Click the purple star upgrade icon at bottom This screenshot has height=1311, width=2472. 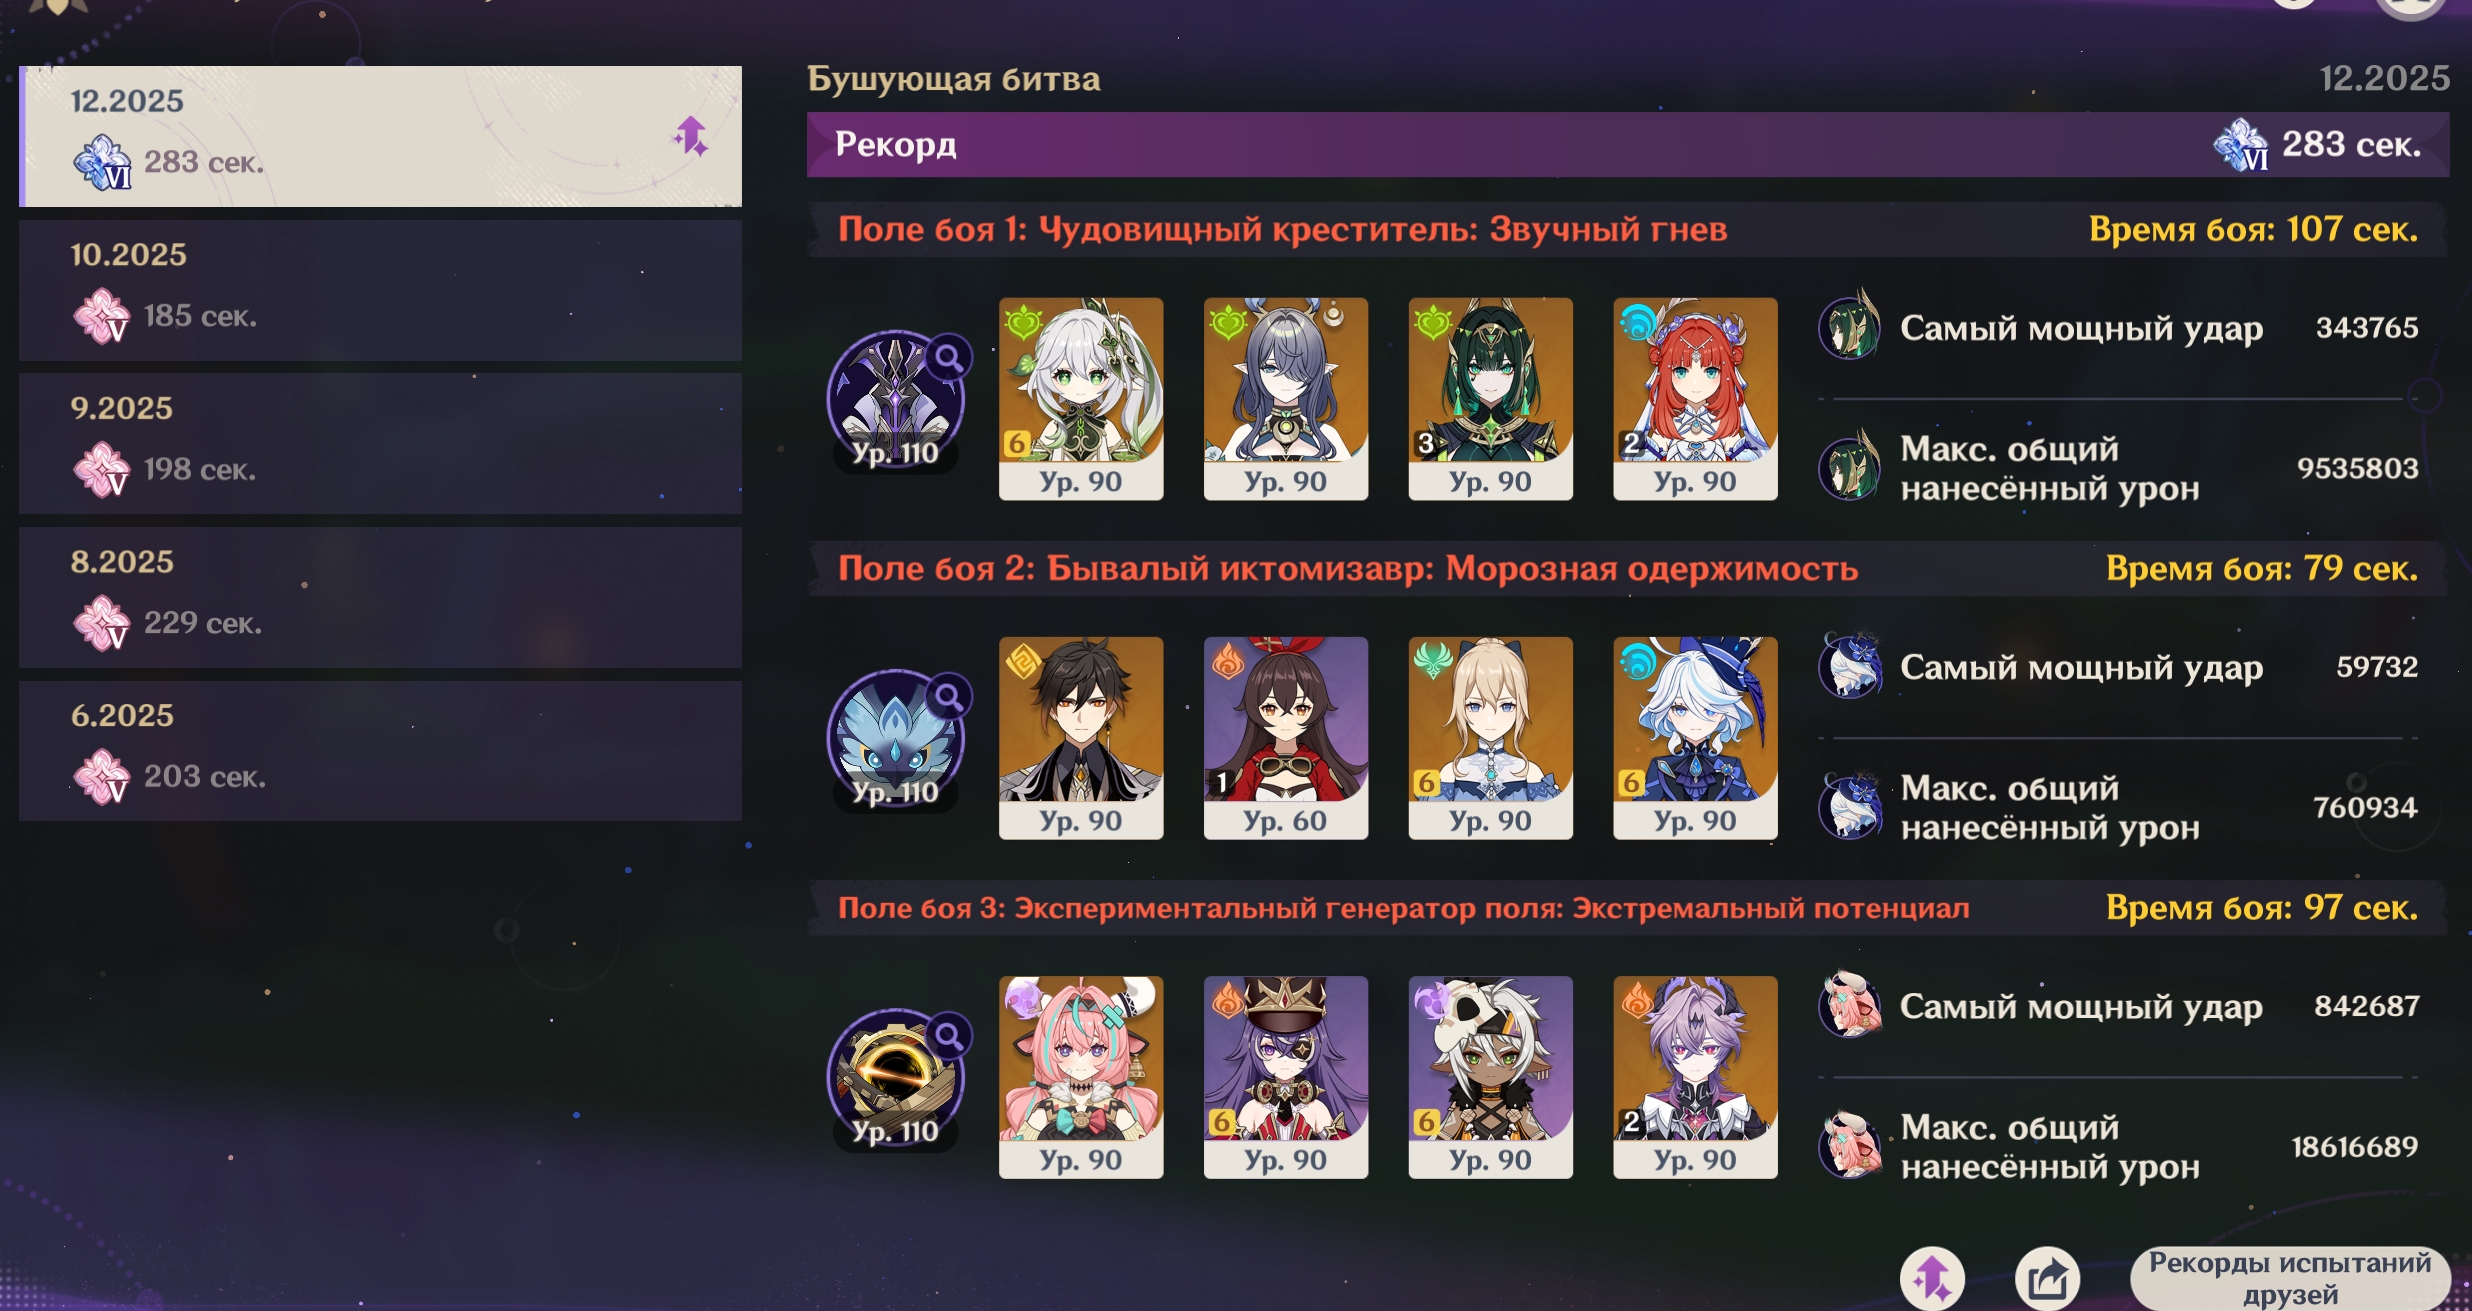(x=1932, y=1277)
